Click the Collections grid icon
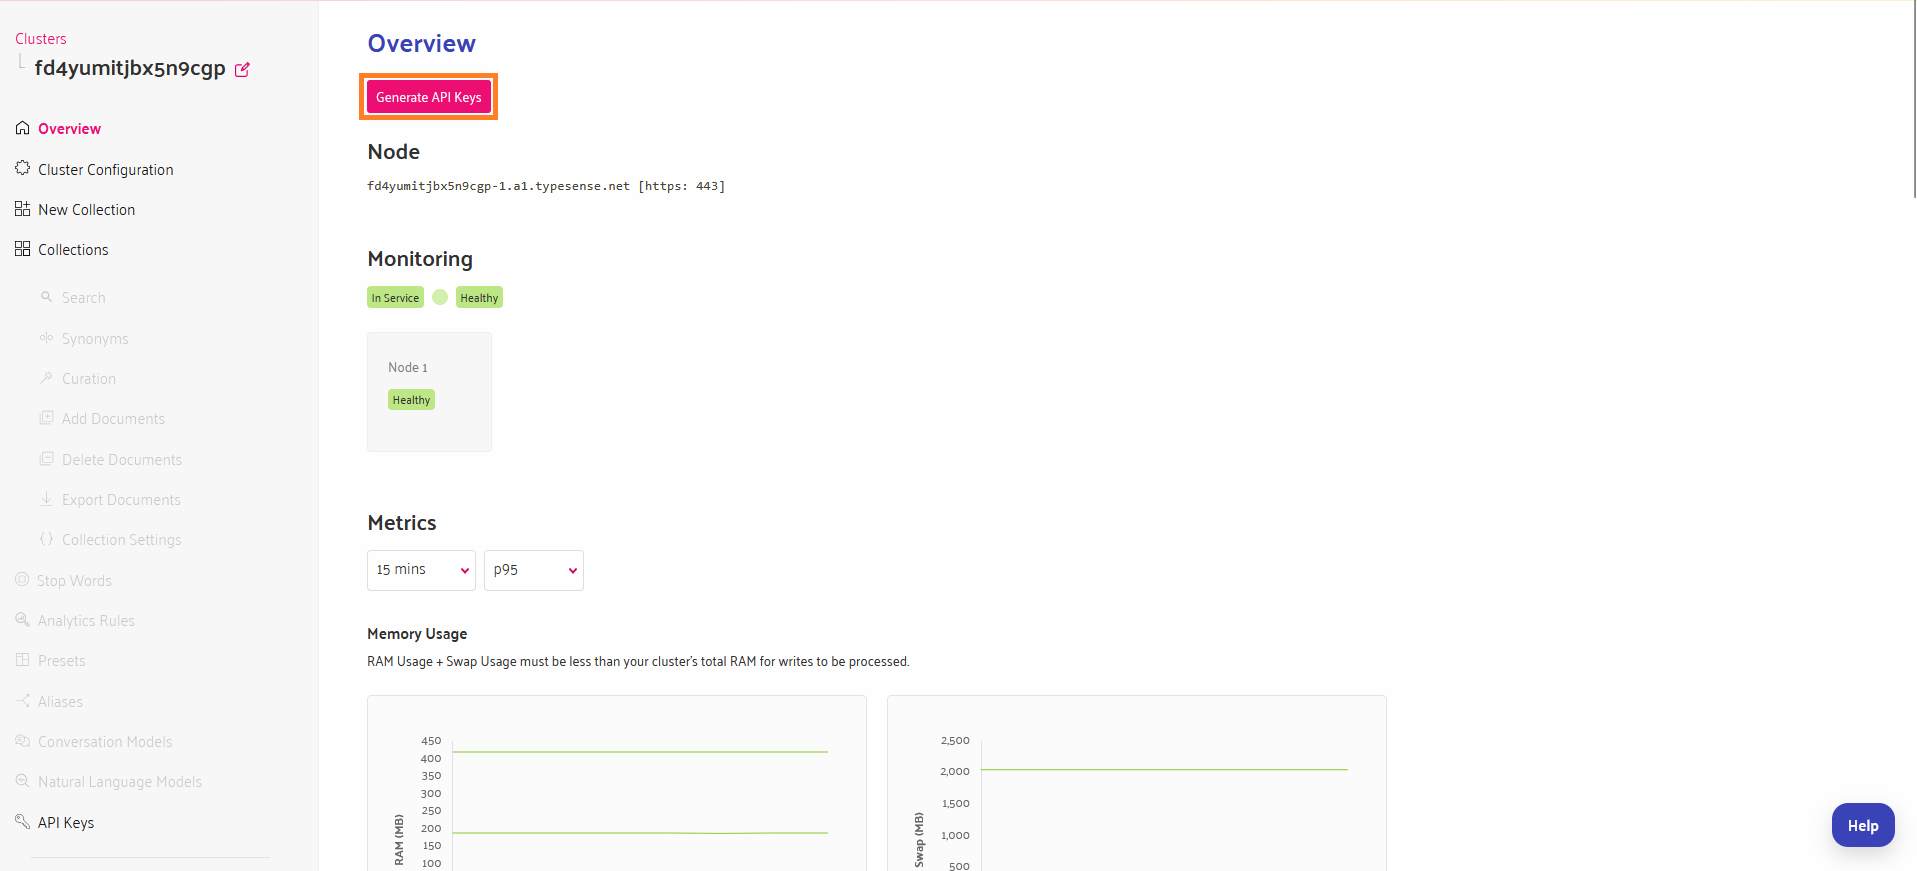 (x=22, y=249)
